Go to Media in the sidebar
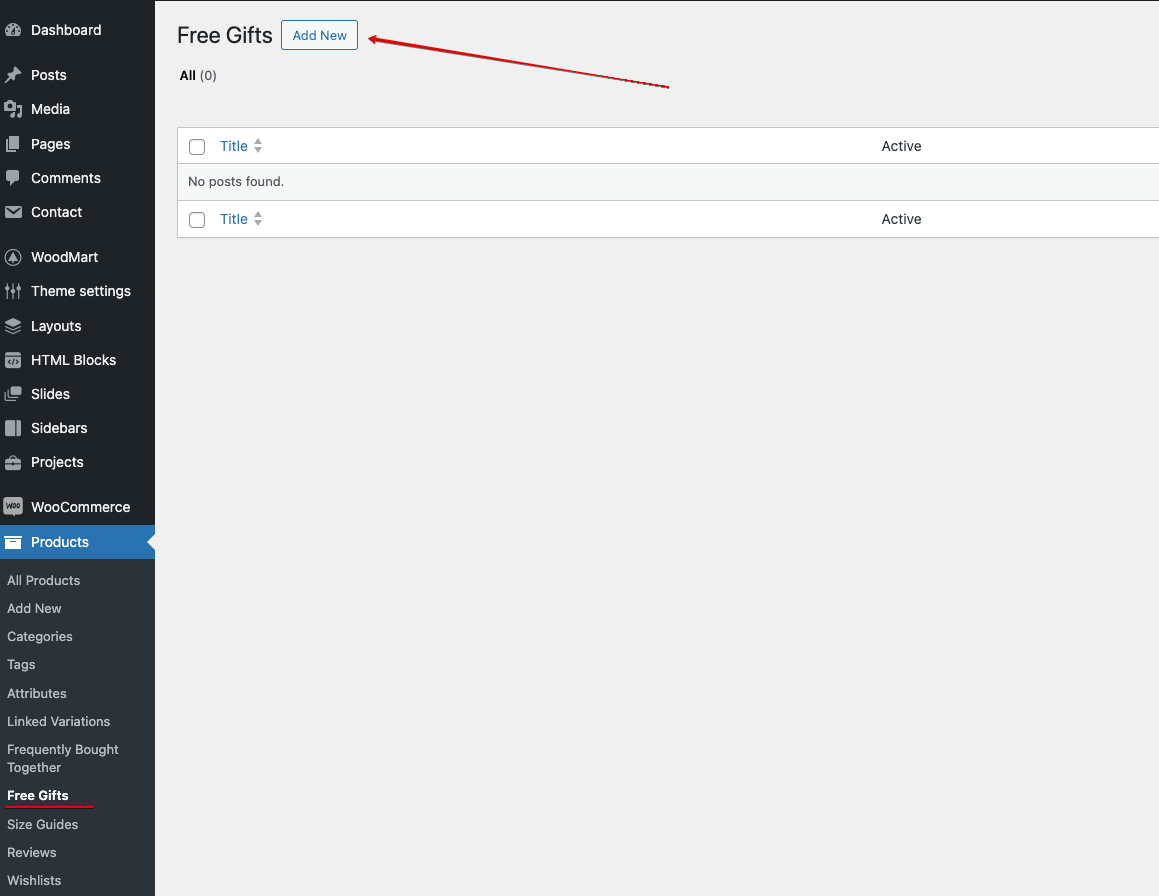Screen dimensions: 1159x896 (x=50, y=109)
